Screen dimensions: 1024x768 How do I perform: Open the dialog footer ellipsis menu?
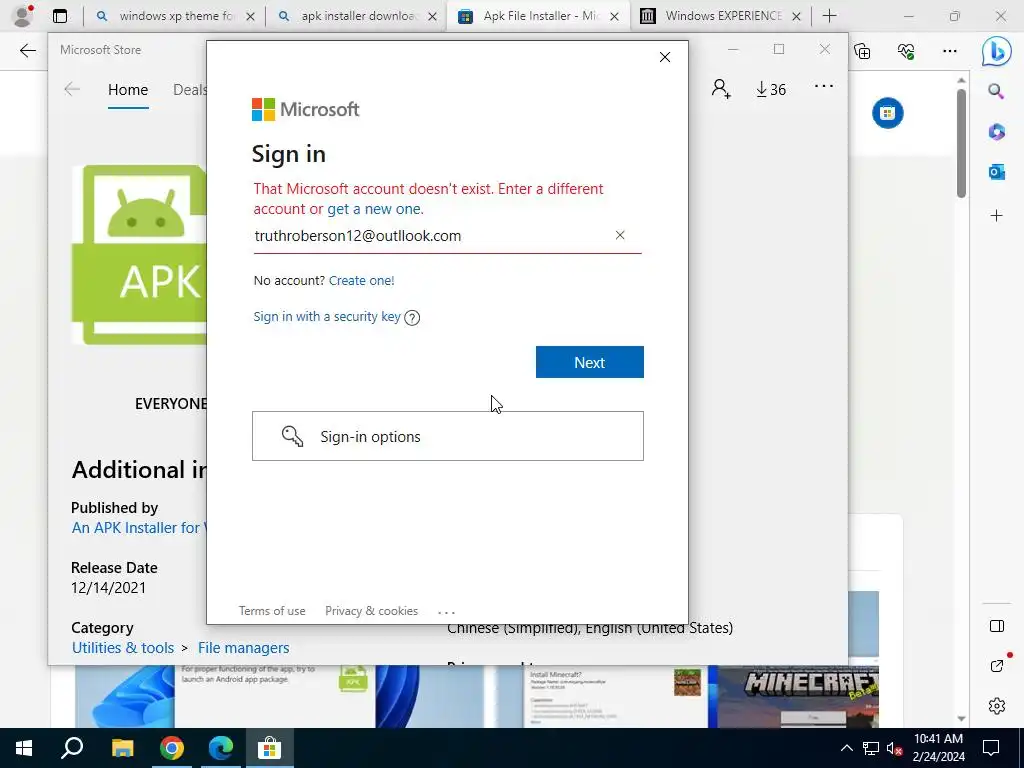447,612
